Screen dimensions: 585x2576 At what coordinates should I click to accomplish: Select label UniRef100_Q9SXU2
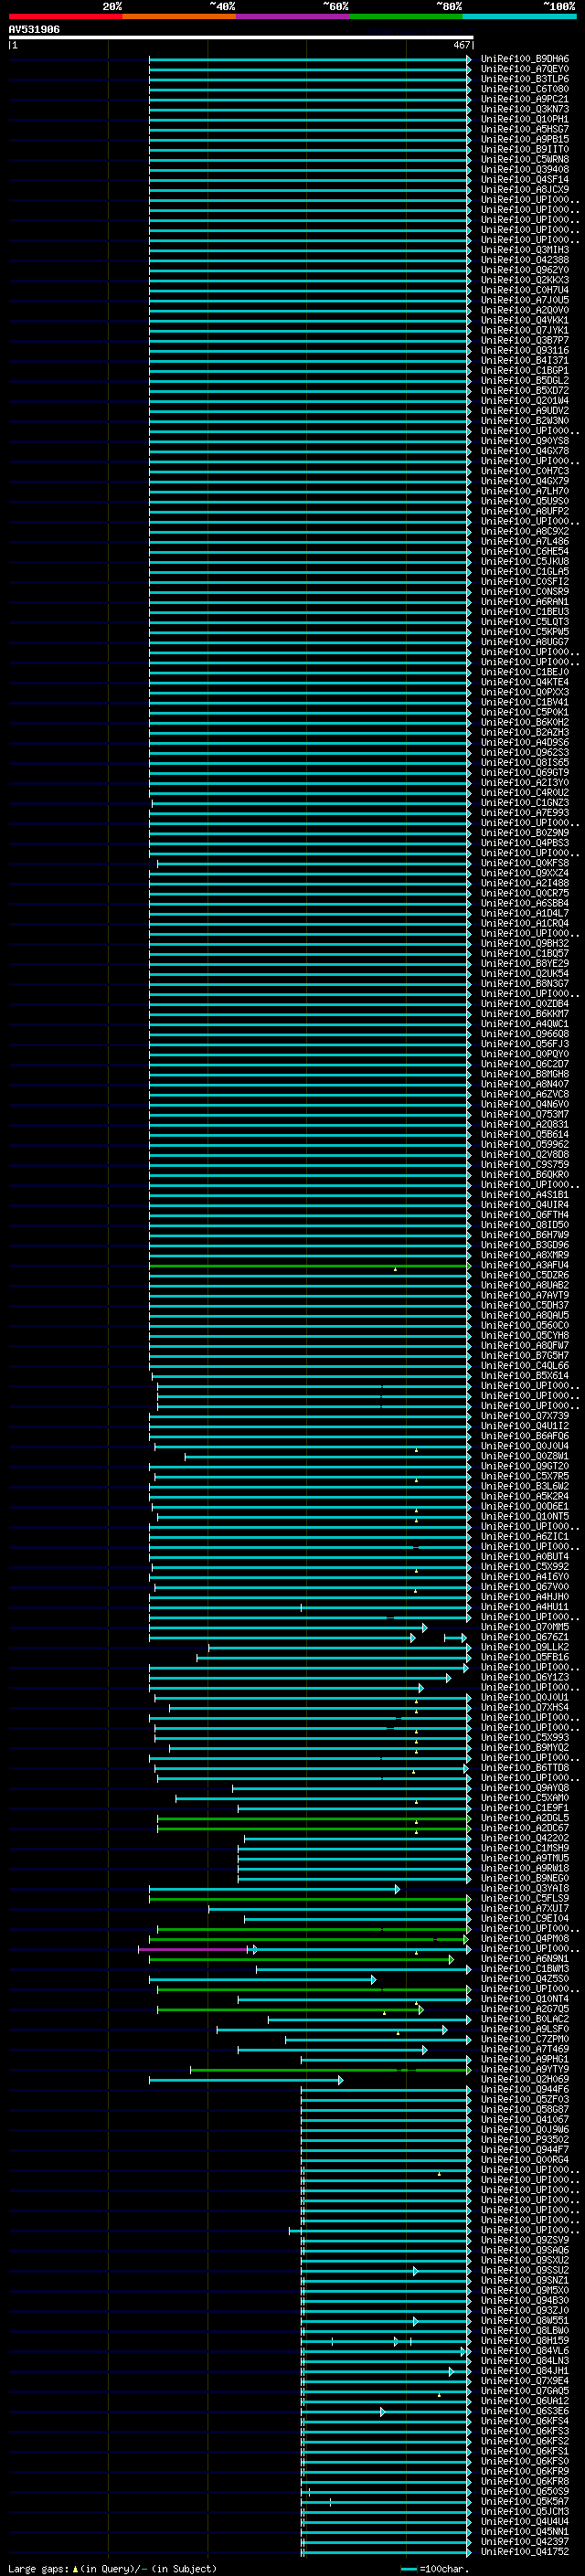point(524,2260)
